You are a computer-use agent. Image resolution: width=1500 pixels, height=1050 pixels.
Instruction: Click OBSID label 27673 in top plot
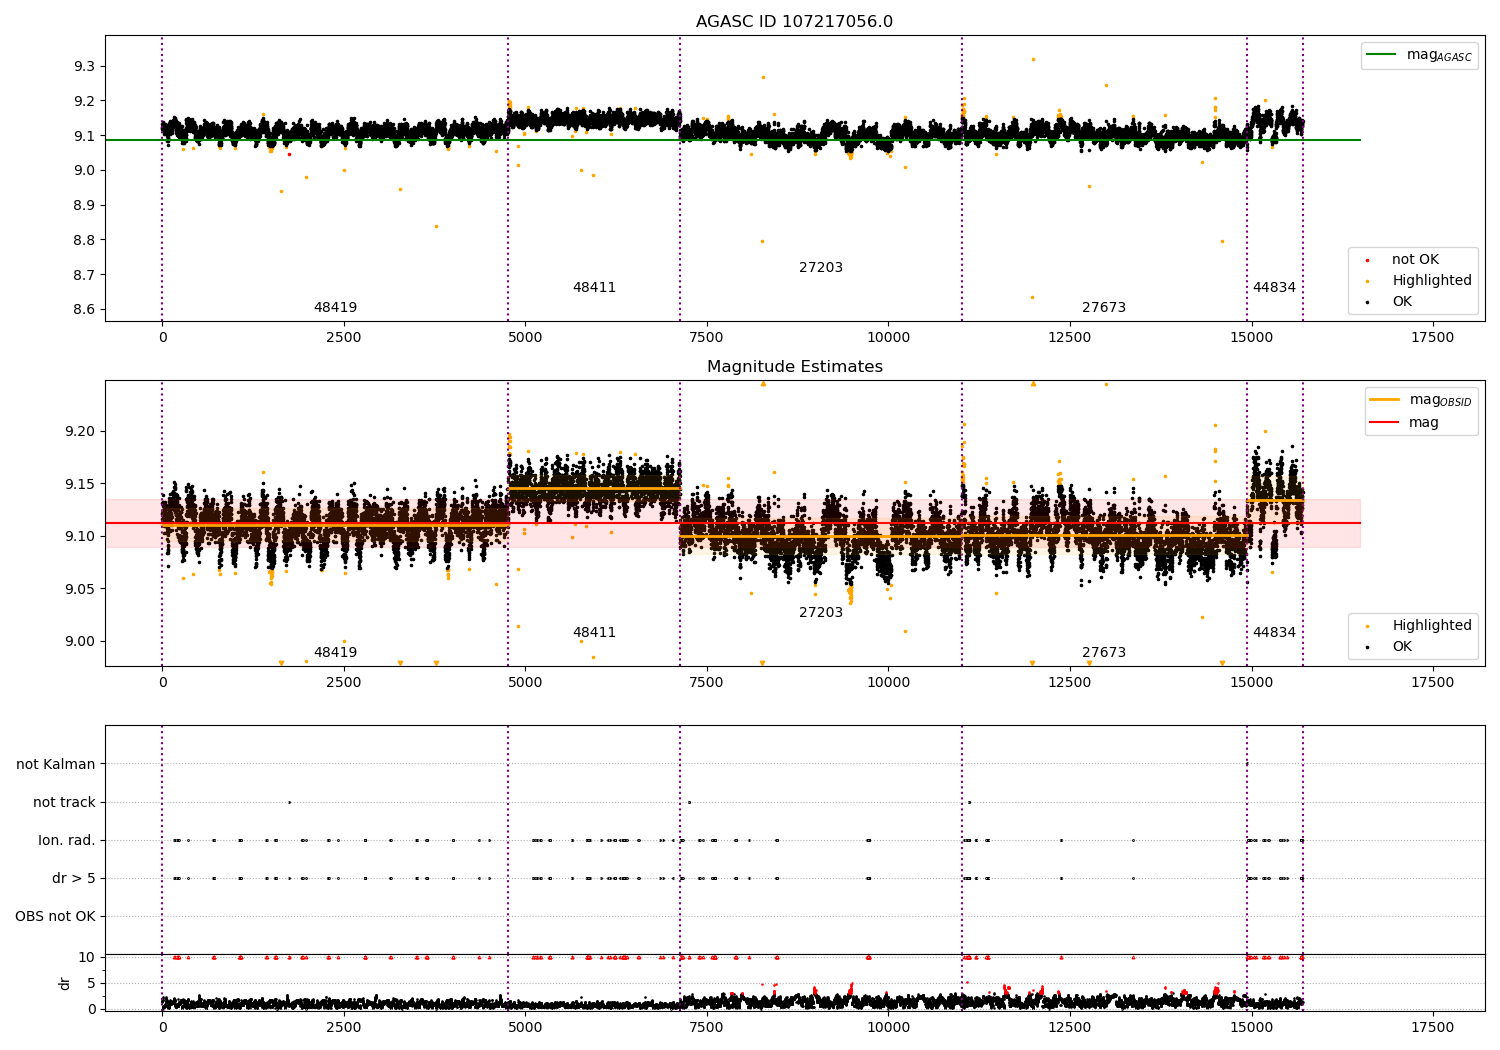[x=1104, y=308]
